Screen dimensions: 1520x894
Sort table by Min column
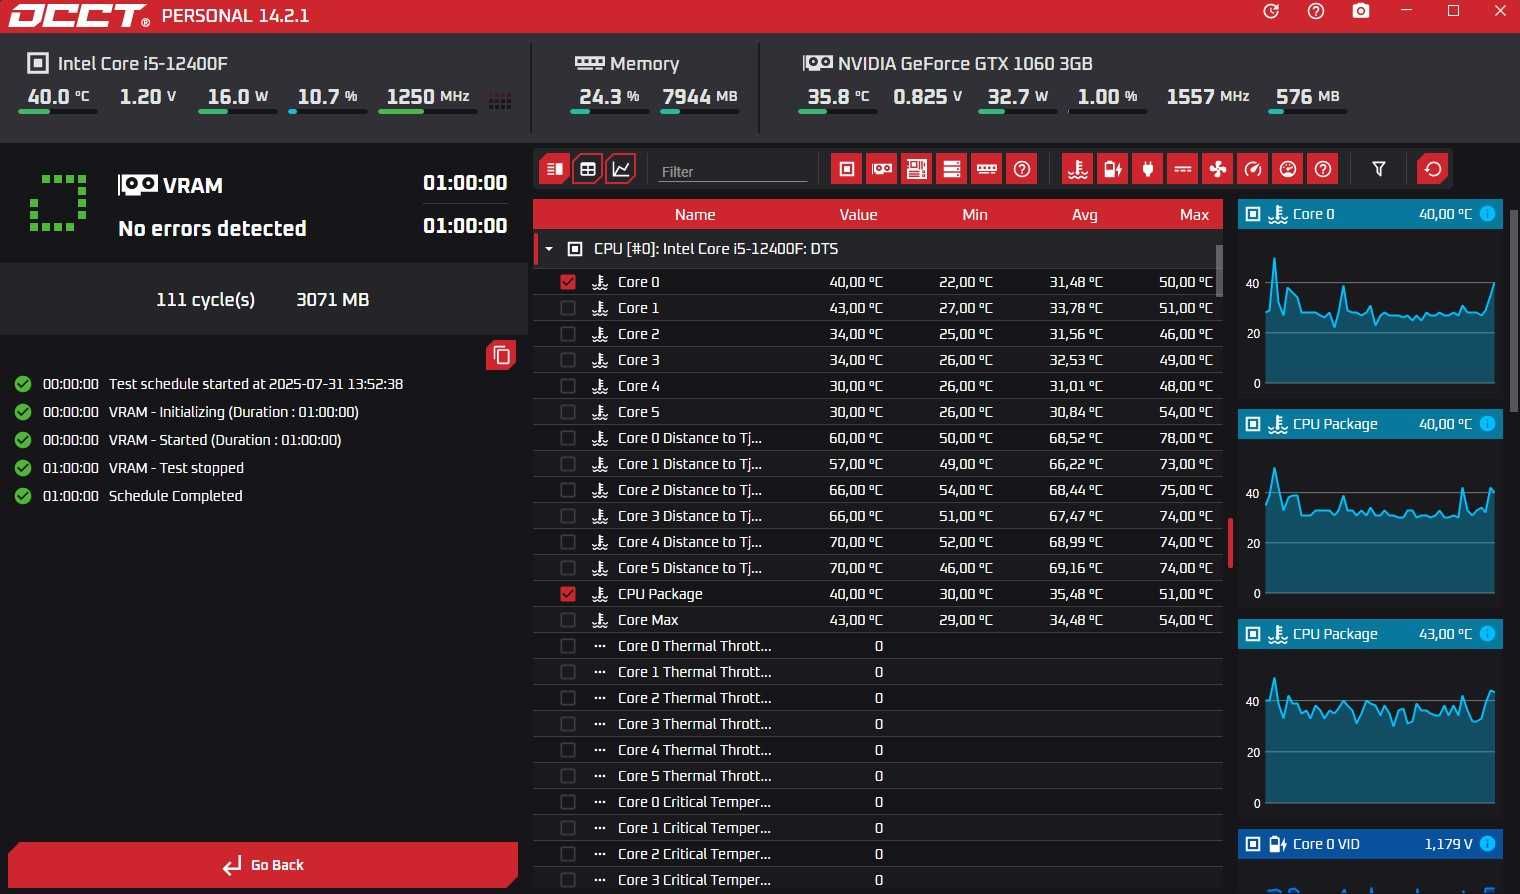pos(975,215)
